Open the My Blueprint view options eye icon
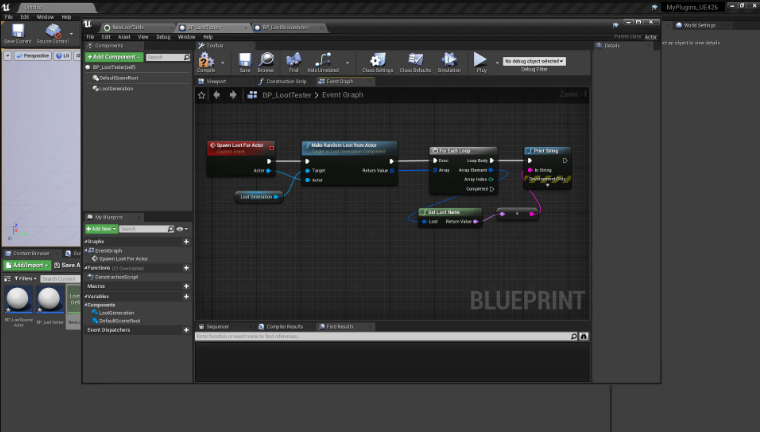 coord(182,229)
